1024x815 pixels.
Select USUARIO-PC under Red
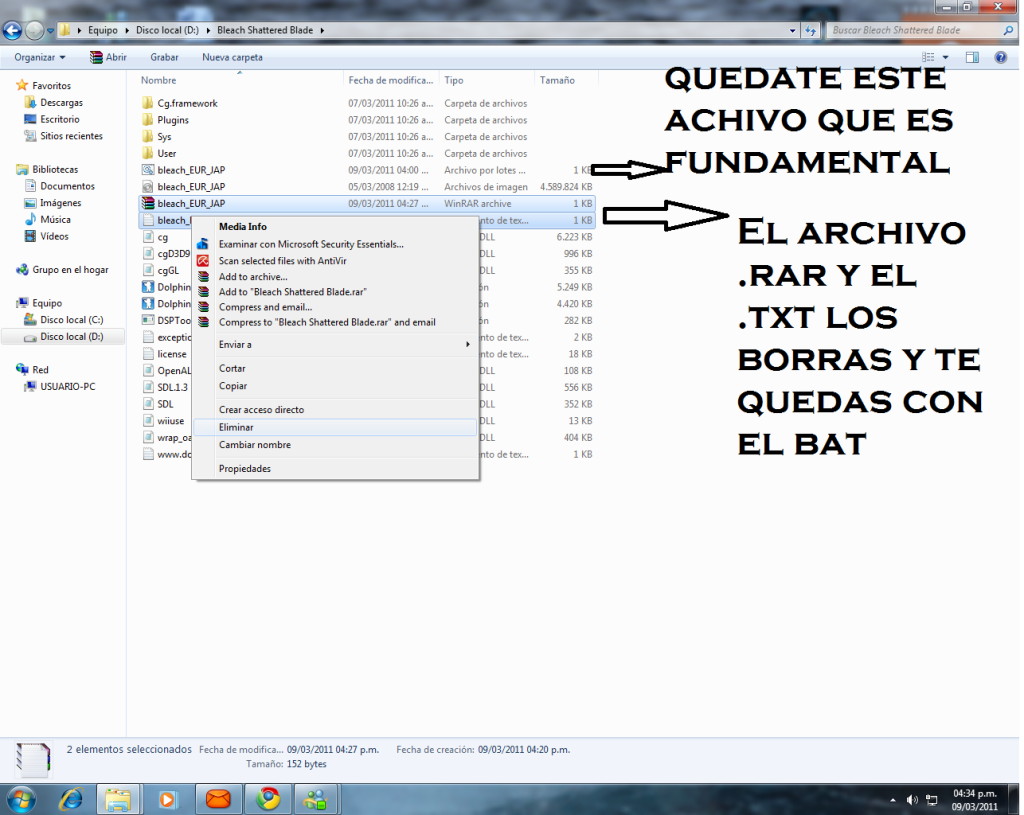pos(67,387)
